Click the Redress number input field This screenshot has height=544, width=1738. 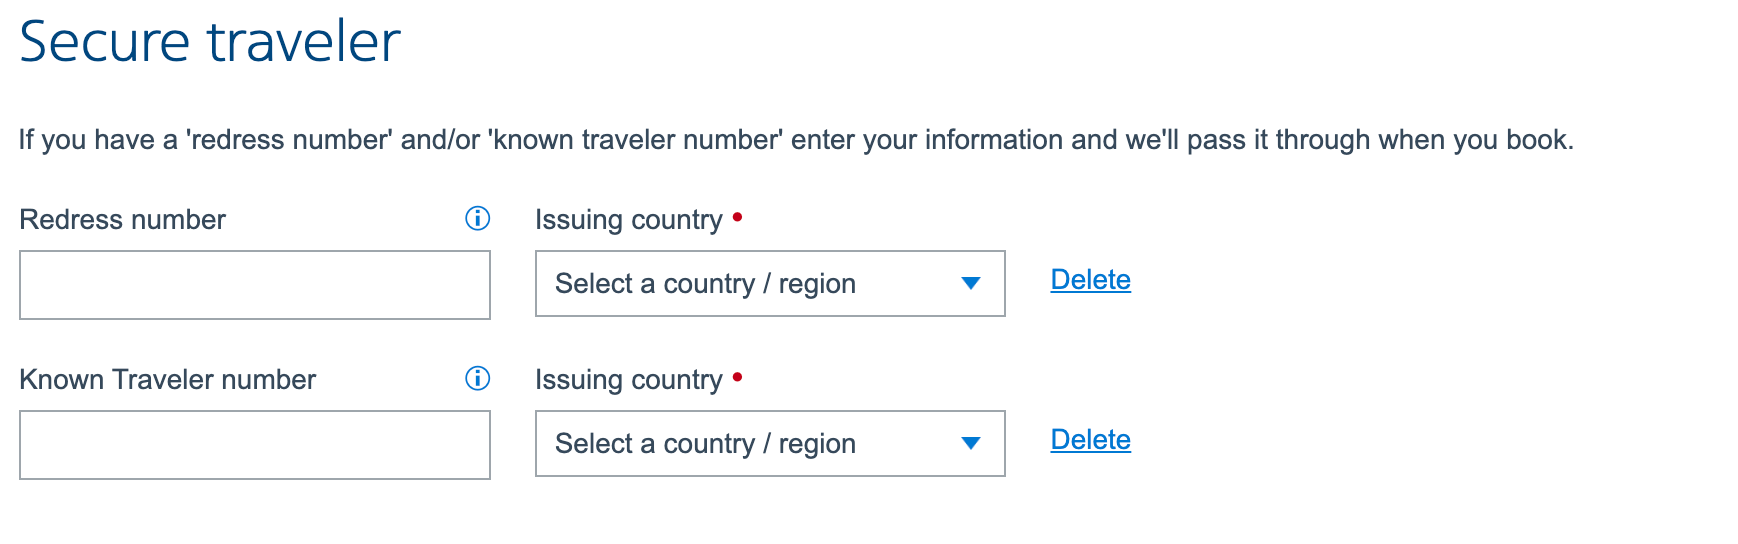tap(255, 285)
